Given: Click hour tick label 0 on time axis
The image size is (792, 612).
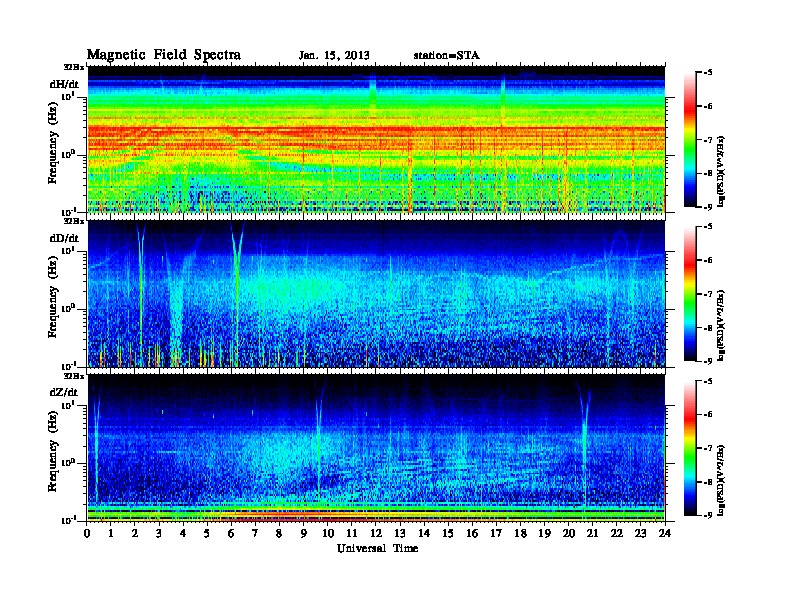Looking at the screenshot, I should click(87, 533).
